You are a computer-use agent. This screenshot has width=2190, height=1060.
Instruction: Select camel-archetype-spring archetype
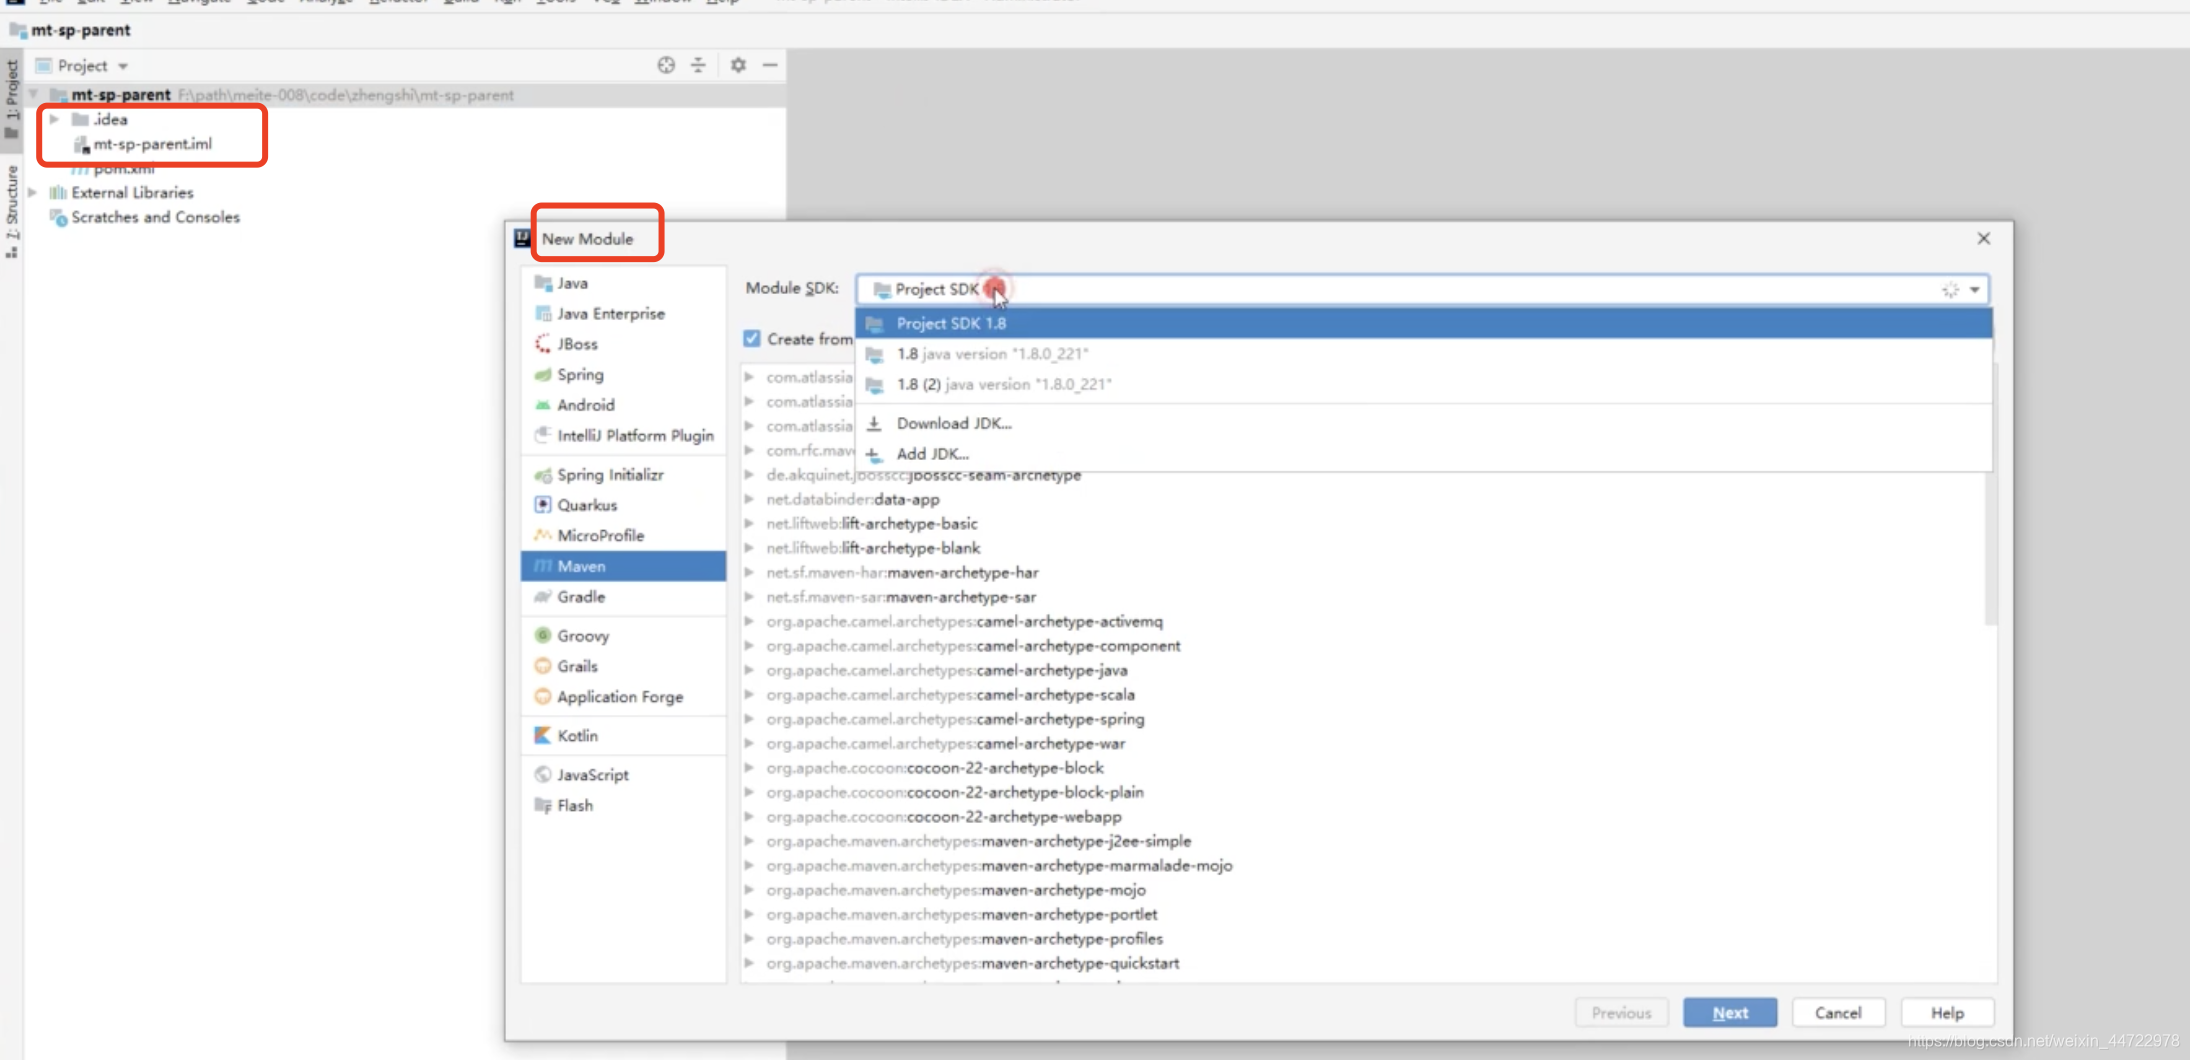(x=955, y=720)
